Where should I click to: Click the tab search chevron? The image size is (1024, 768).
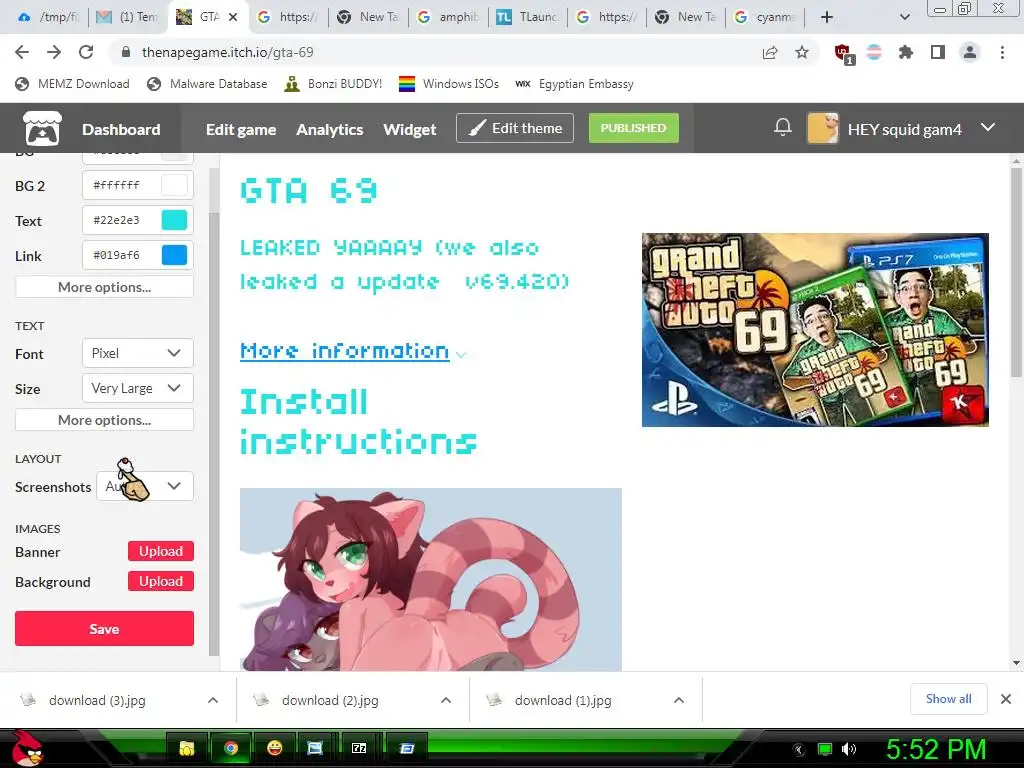(904, 17)
